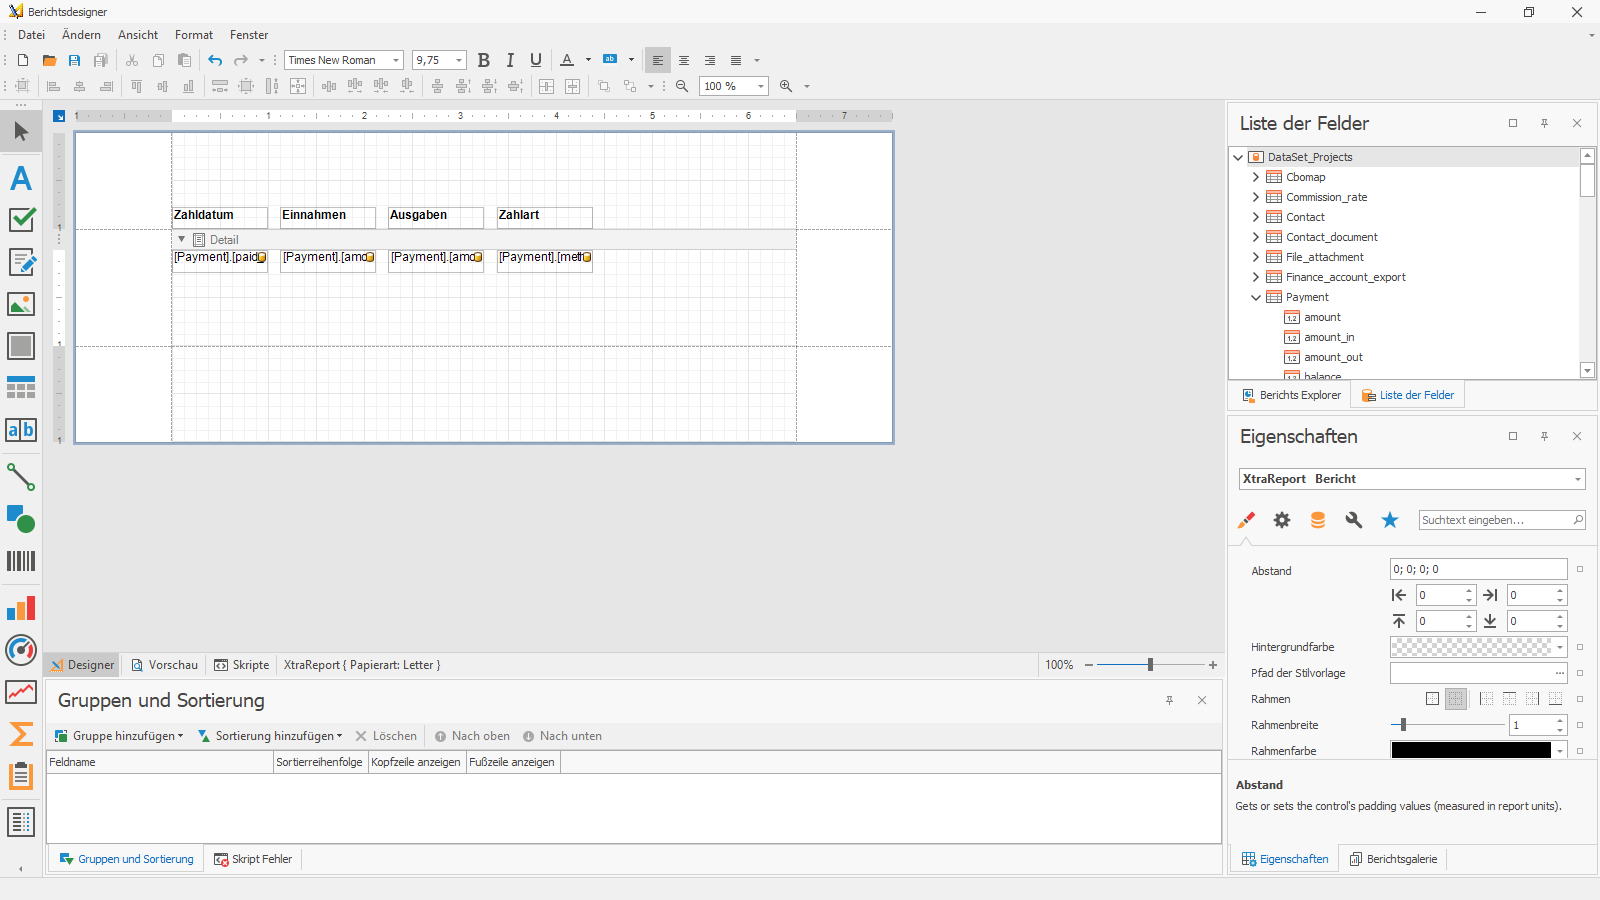
Task: Open the data source properties tab icon
Action: 1318,520
